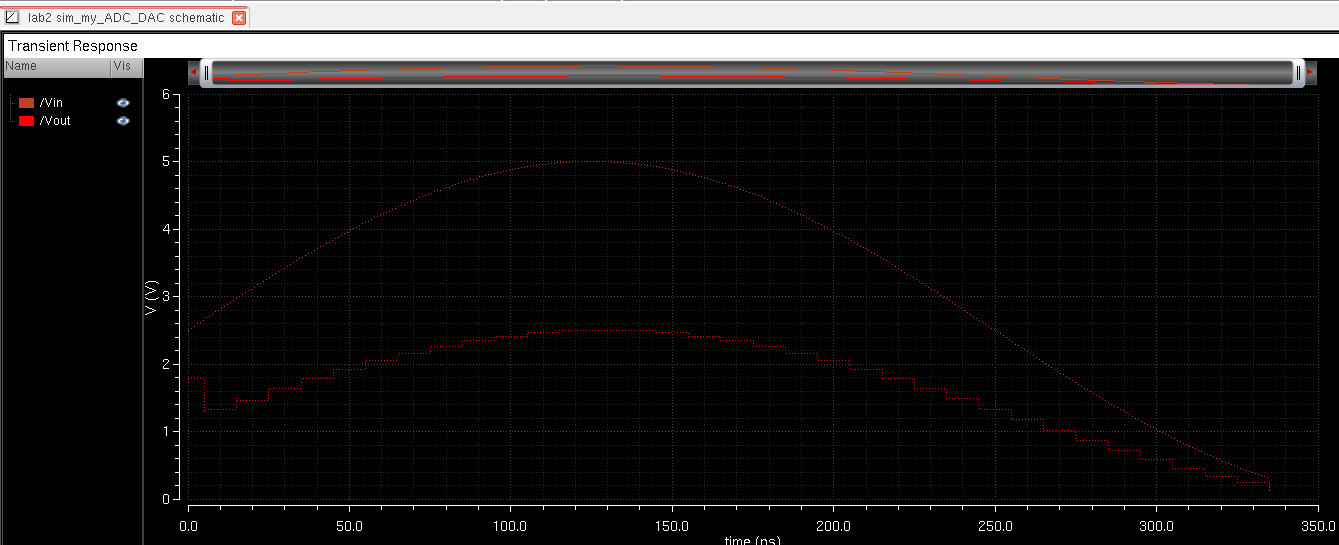Viewport: 1339px width, 545px height.
Task: Click the left grip handle of overview slider
Action: [206, 72]
